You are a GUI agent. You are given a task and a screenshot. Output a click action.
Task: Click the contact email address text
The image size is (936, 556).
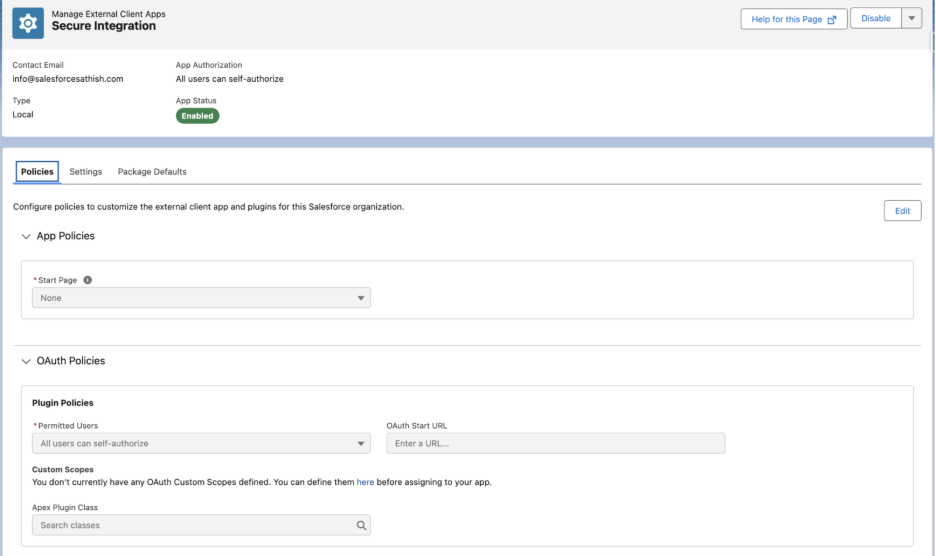pos(68,79)
